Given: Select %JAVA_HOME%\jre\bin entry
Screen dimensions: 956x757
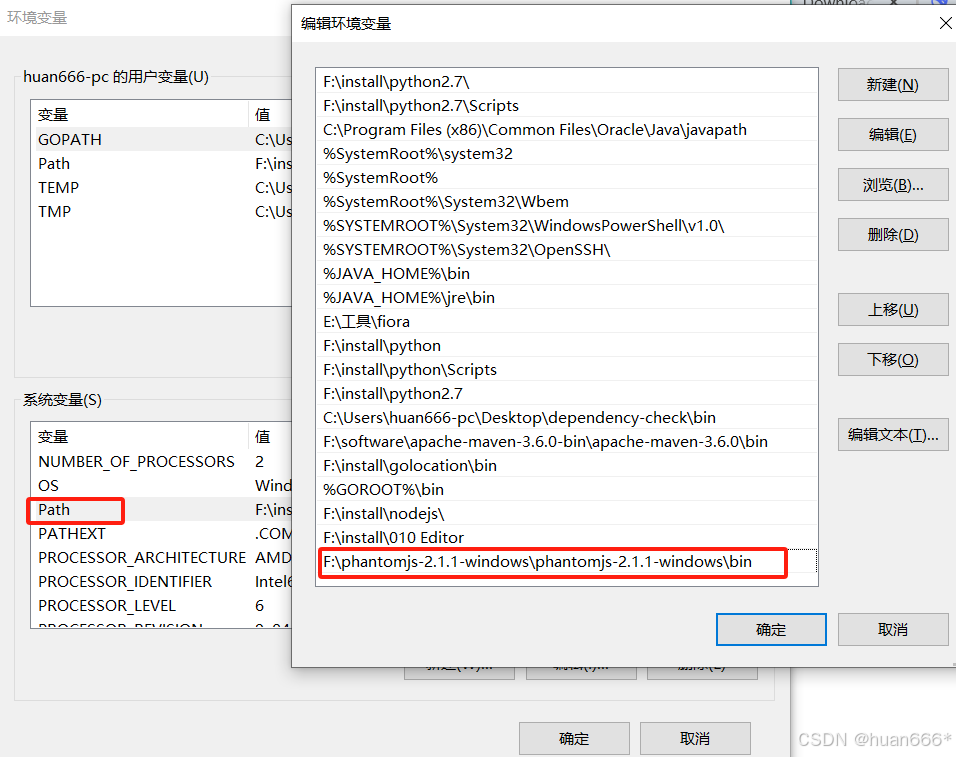Looking at the screenshot, I should 567,297.
